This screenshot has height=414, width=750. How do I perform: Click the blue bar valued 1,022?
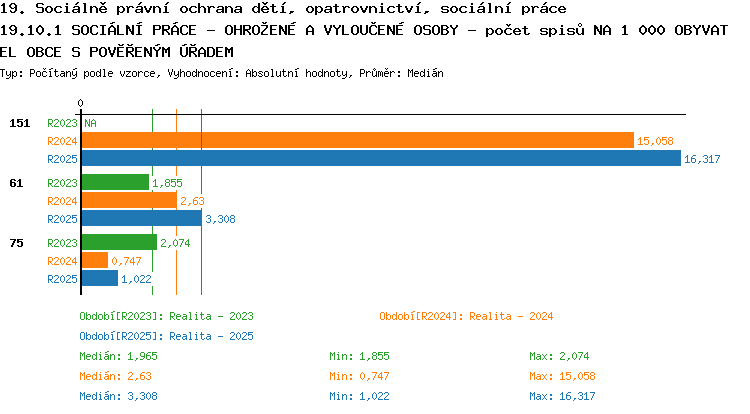[x=99, y=279]
